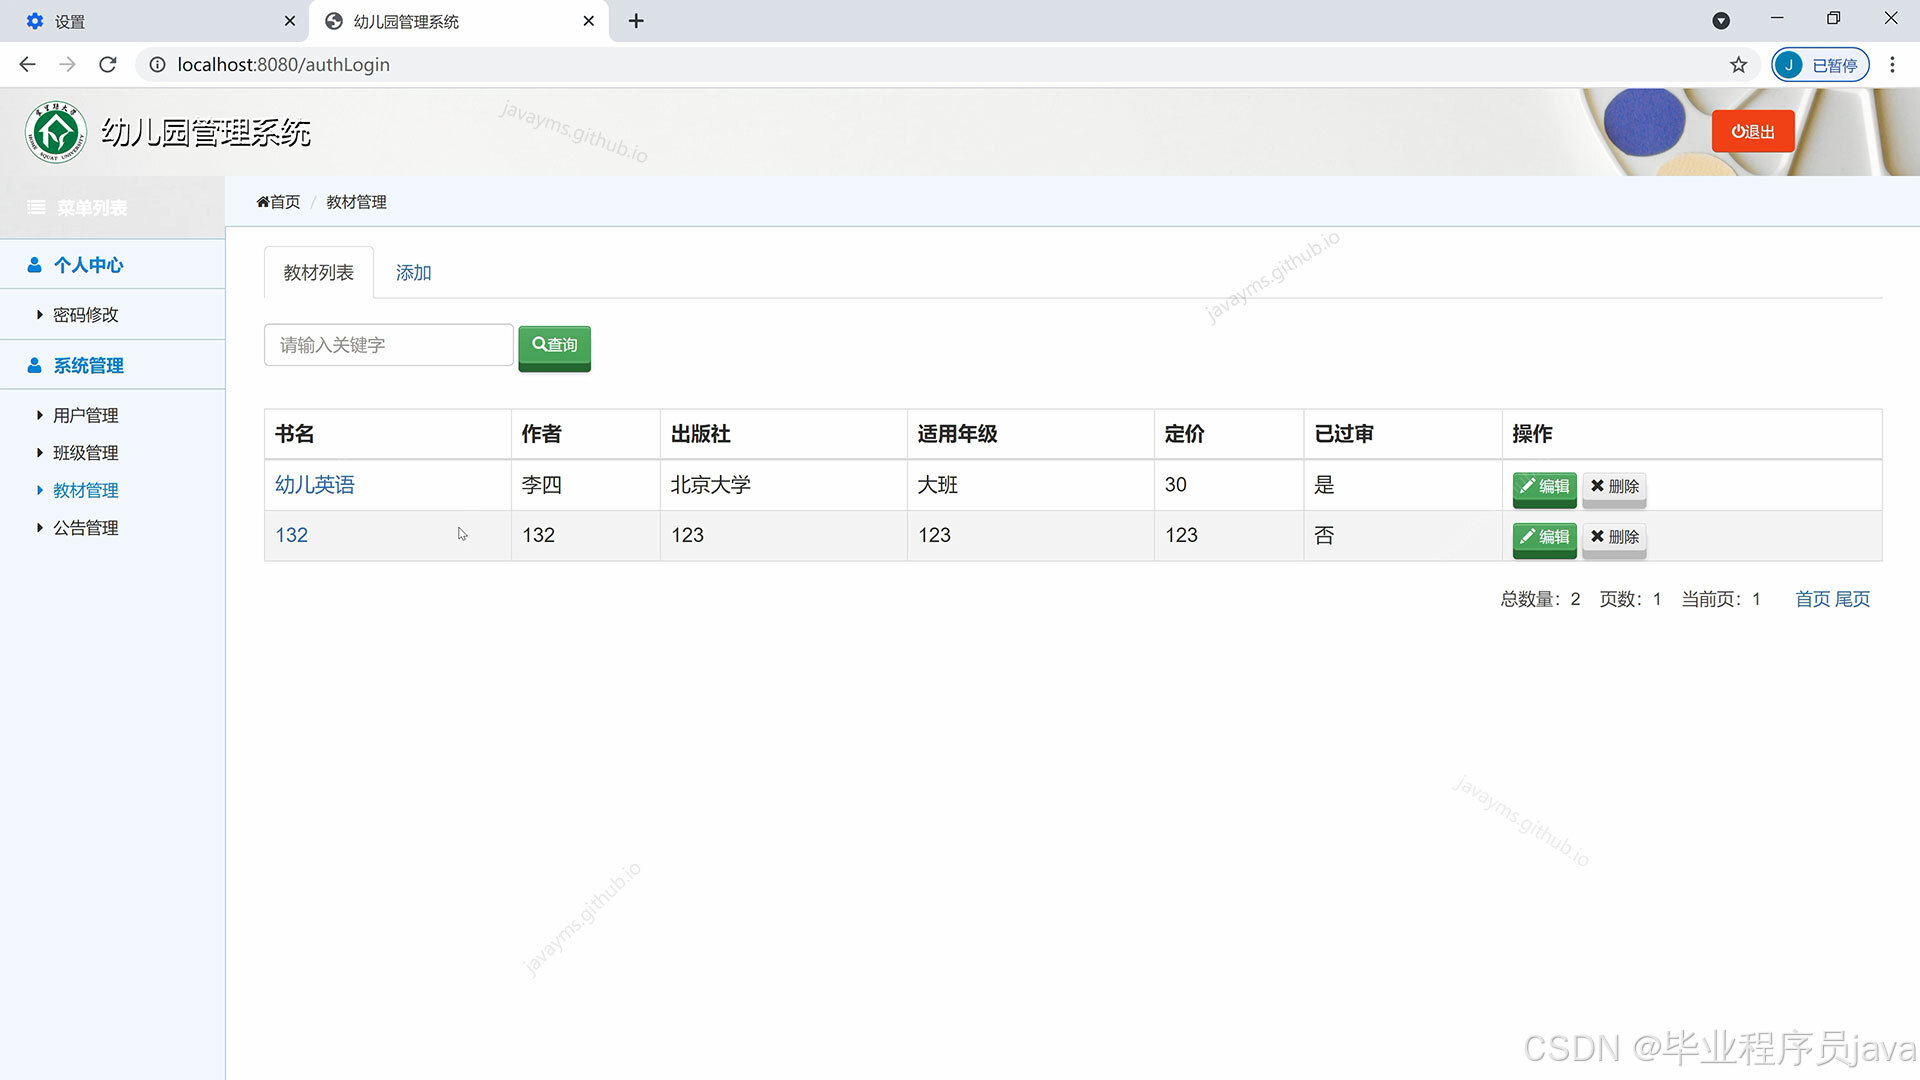Click the 系统管理 user icon
1920x1080 pixels.
(x=34, y=365)
